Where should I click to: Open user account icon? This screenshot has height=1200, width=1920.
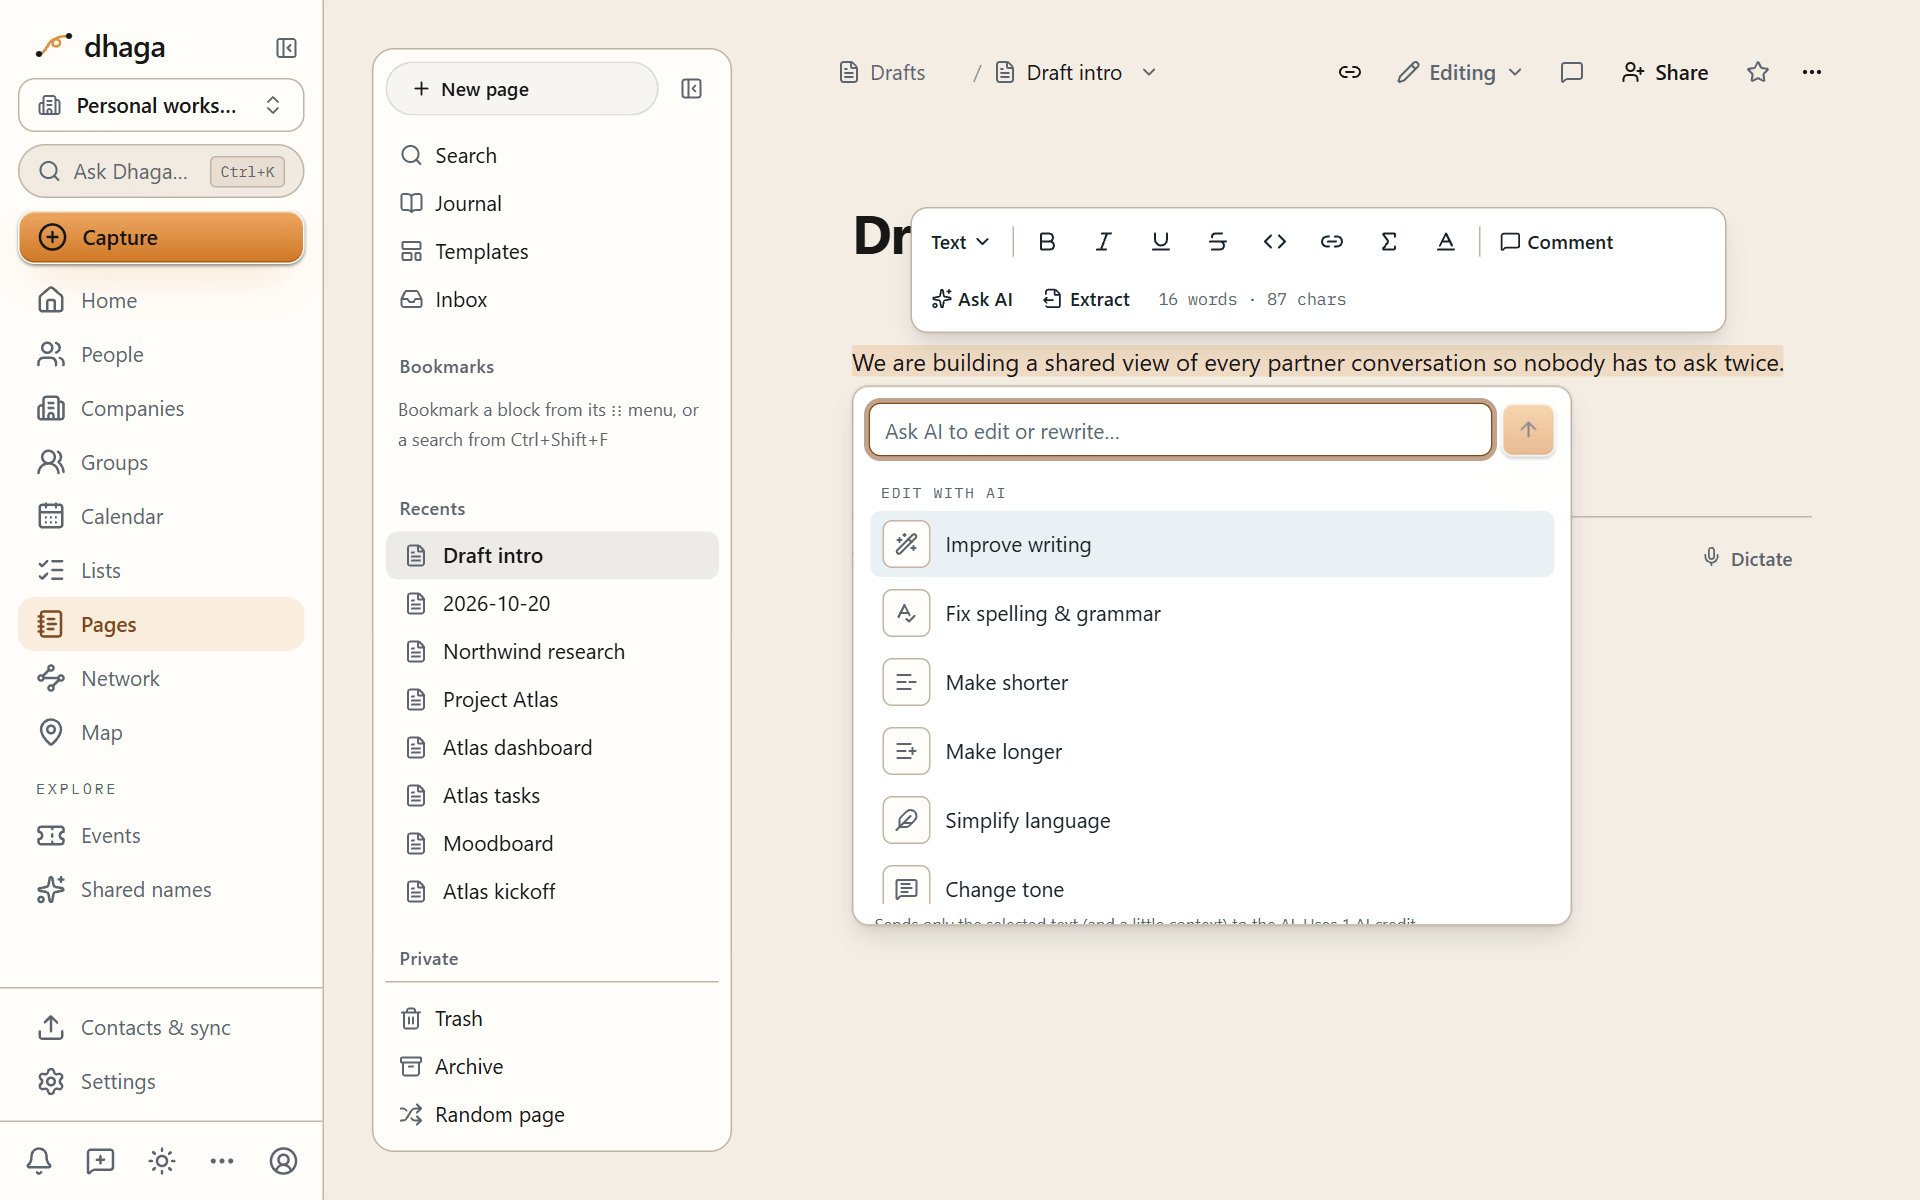pos(284,1161)
